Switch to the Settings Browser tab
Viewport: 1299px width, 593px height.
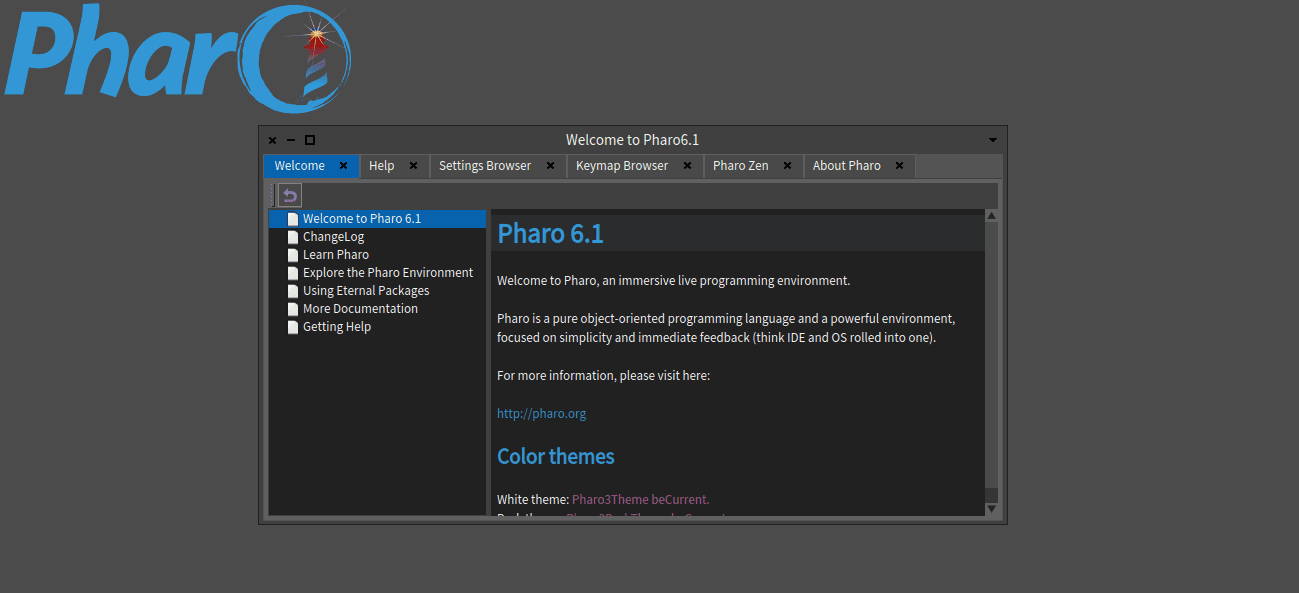[488, 166]
